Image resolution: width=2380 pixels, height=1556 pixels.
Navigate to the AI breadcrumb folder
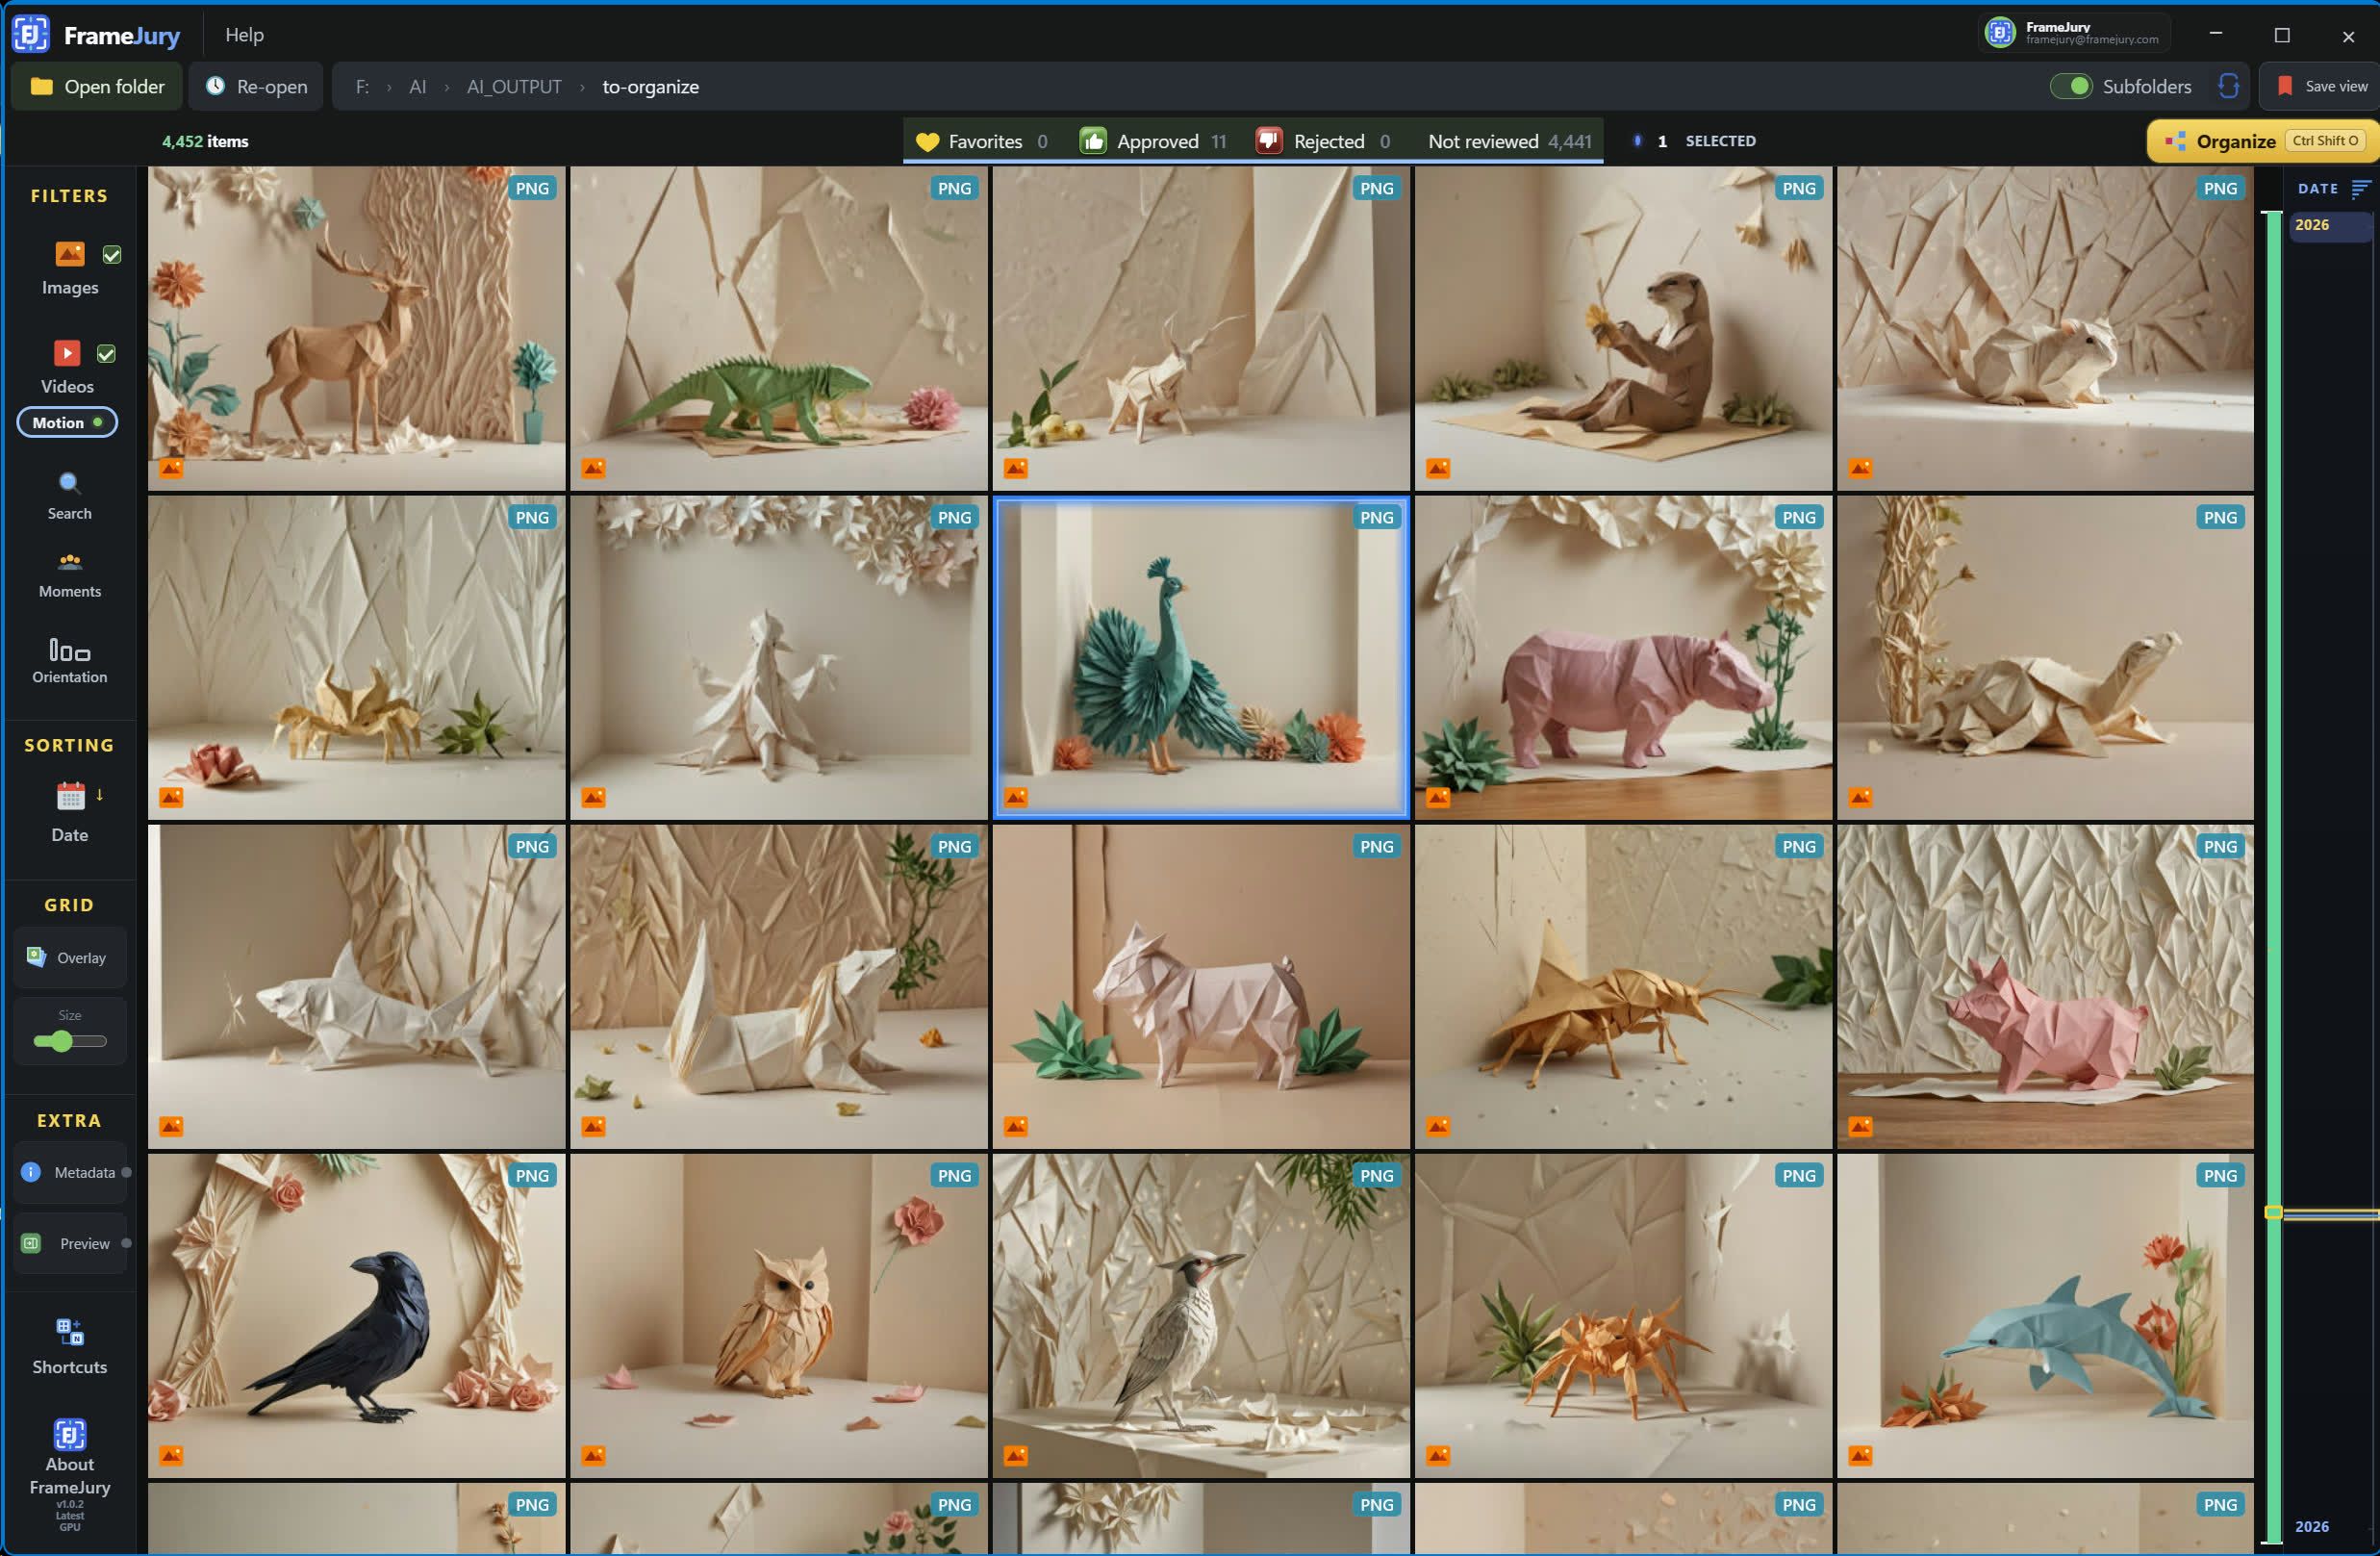(x=417, y=87)
